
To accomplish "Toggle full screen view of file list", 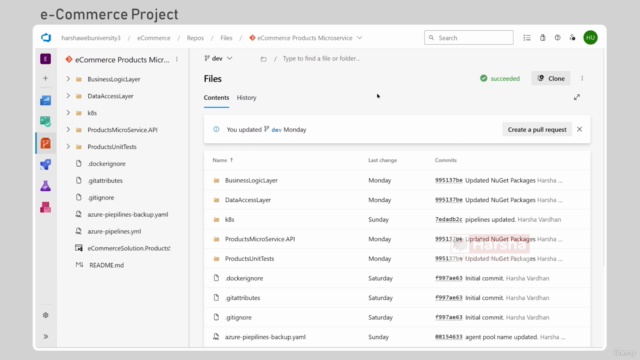I will pos(577,97).
